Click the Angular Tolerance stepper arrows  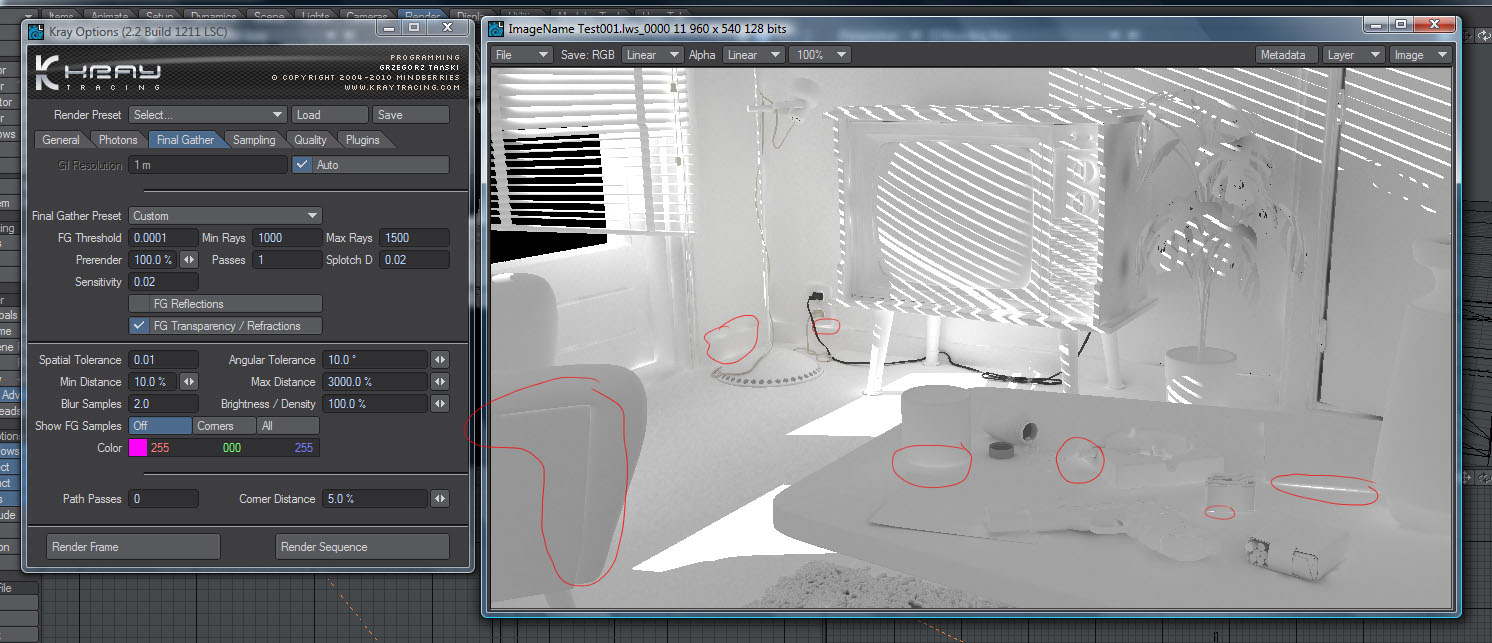click(x=439, y=360)
